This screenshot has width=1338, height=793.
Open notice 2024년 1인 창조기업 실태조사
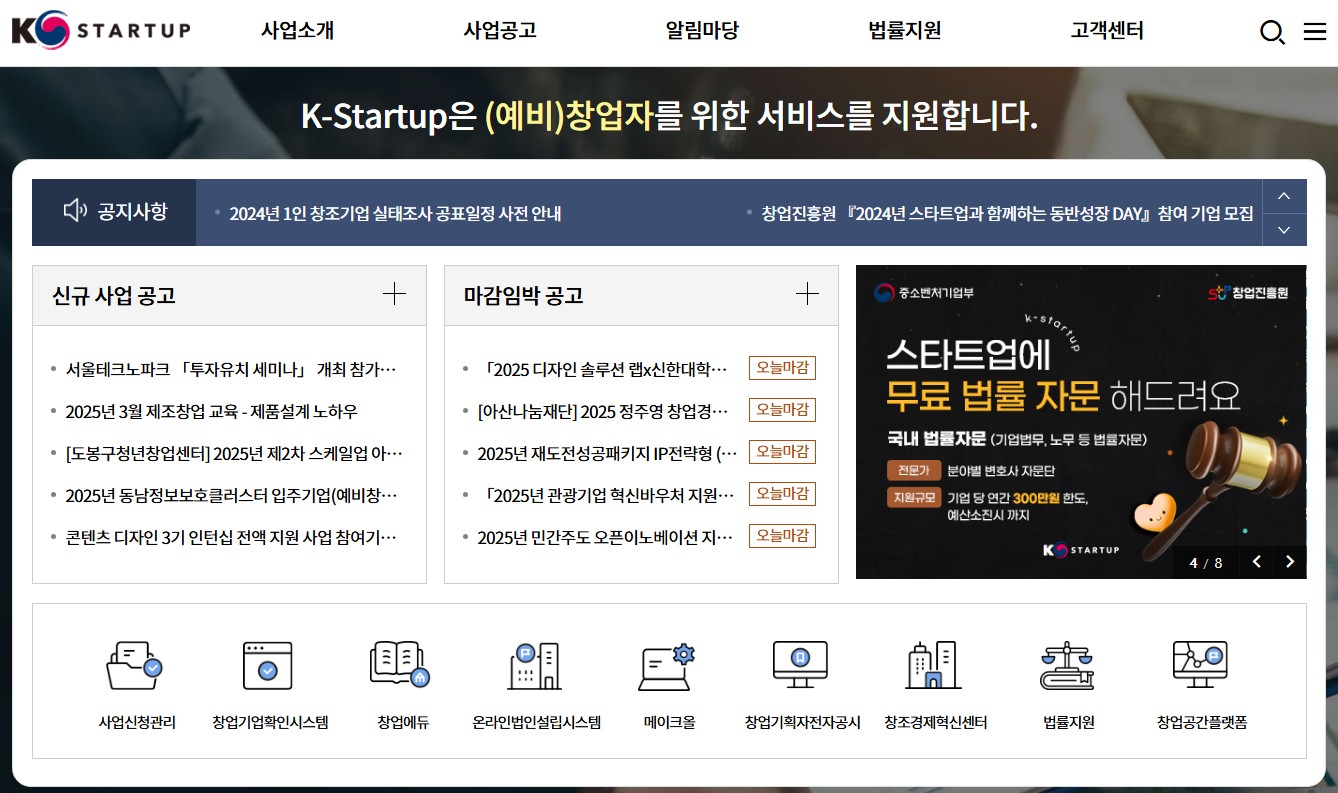(x=396, y=213)
